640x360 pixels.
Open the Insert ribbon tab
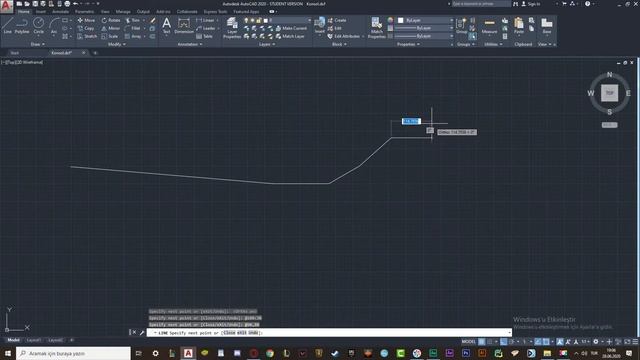pyautogui.click(x=41, y=11)
